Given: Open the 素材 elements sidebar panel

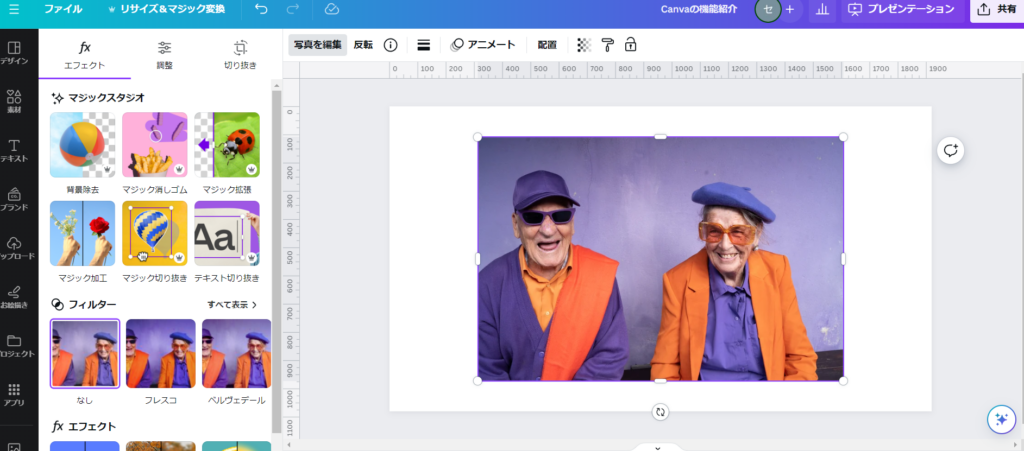Looking at the screenshot, I should (14, 102).
